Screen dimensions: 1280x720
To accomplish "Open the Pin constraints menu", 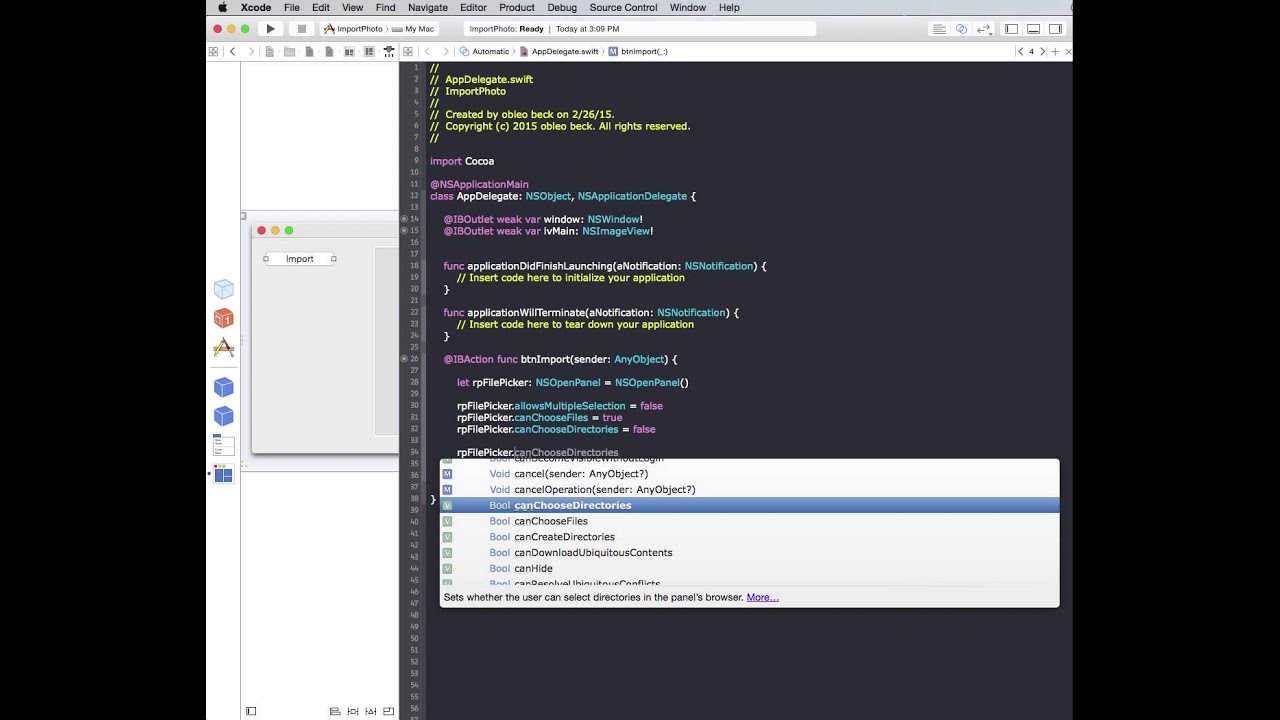I will pyautogui.click(x=352, y=711).
